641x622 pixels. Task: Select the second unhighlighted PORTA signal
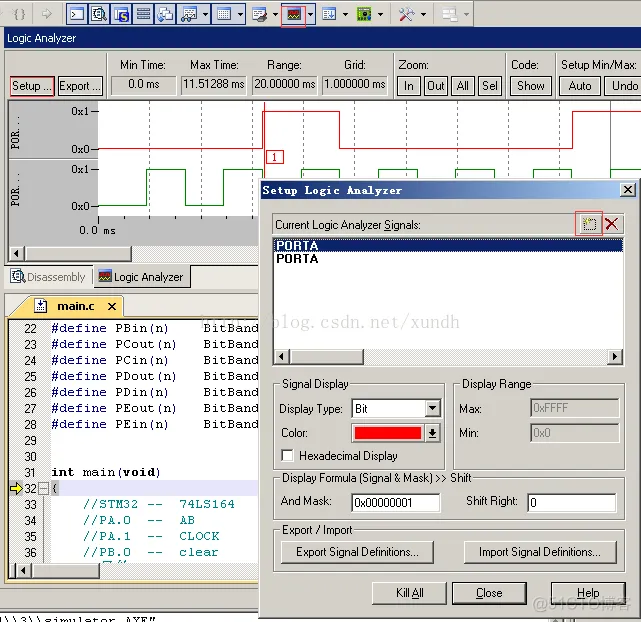pos(448,259)
